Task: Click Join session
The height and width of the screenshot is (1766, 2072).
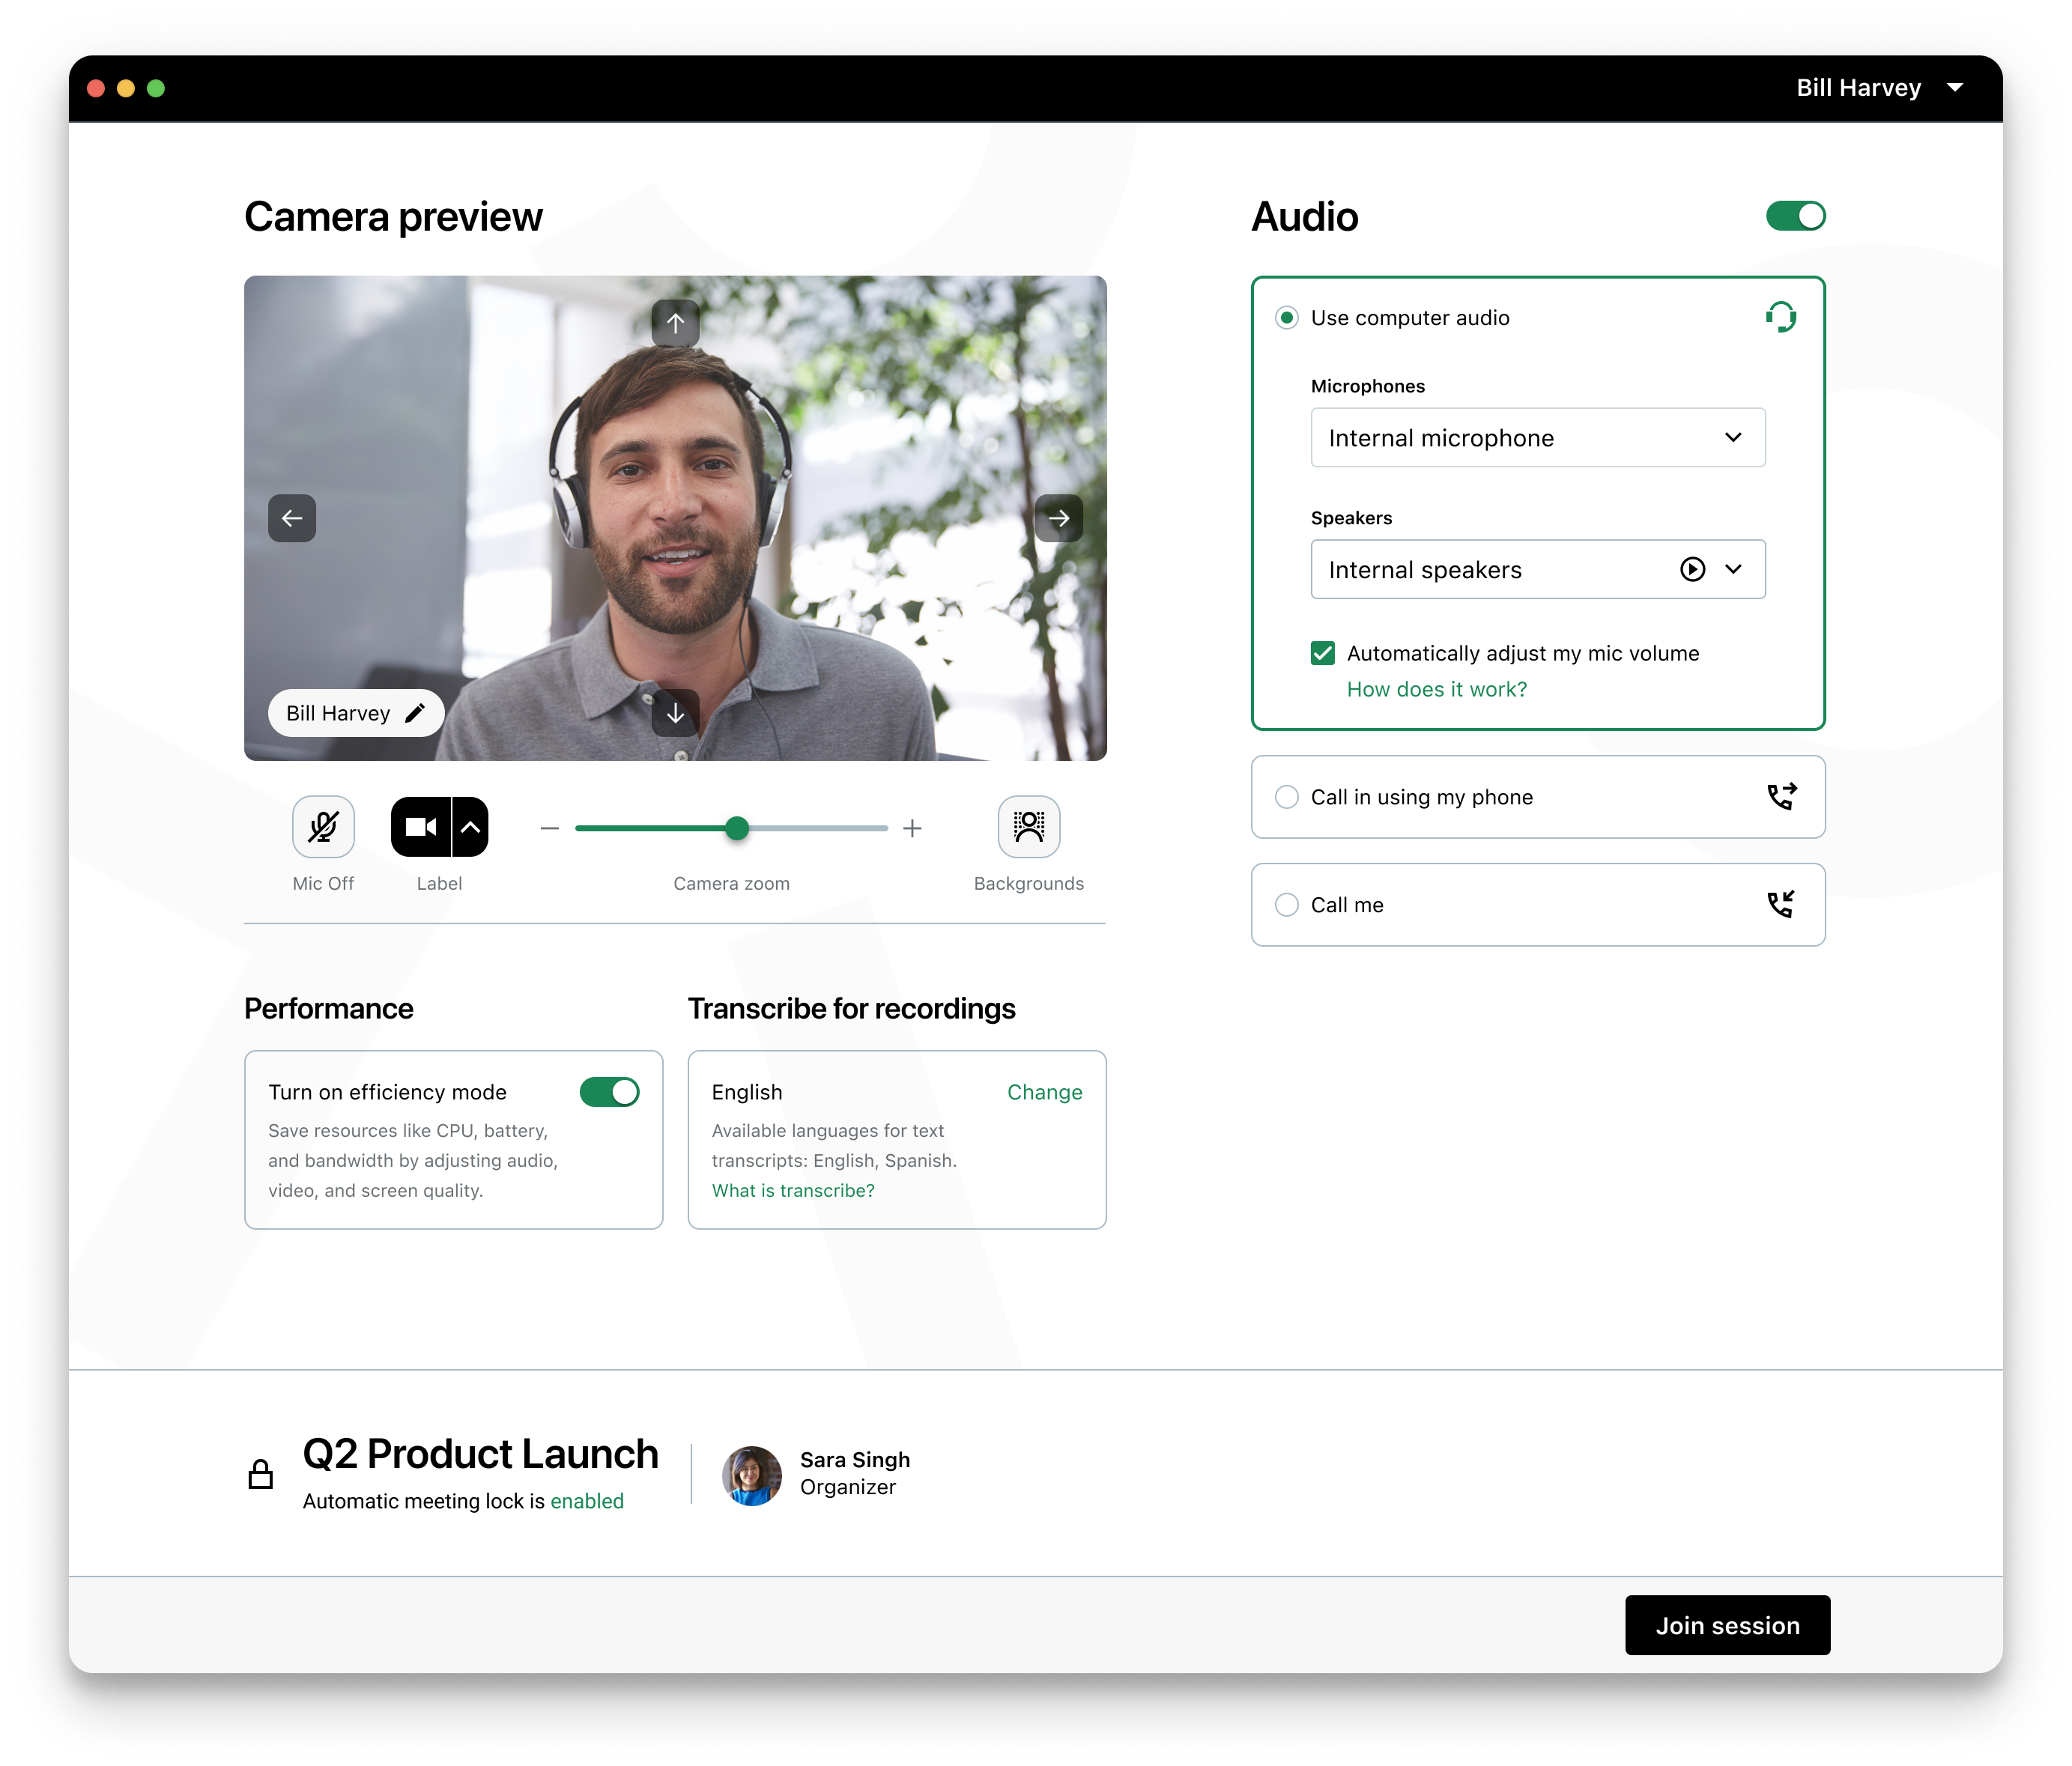Action: pyautogui.click(x=1727, y=1625)
